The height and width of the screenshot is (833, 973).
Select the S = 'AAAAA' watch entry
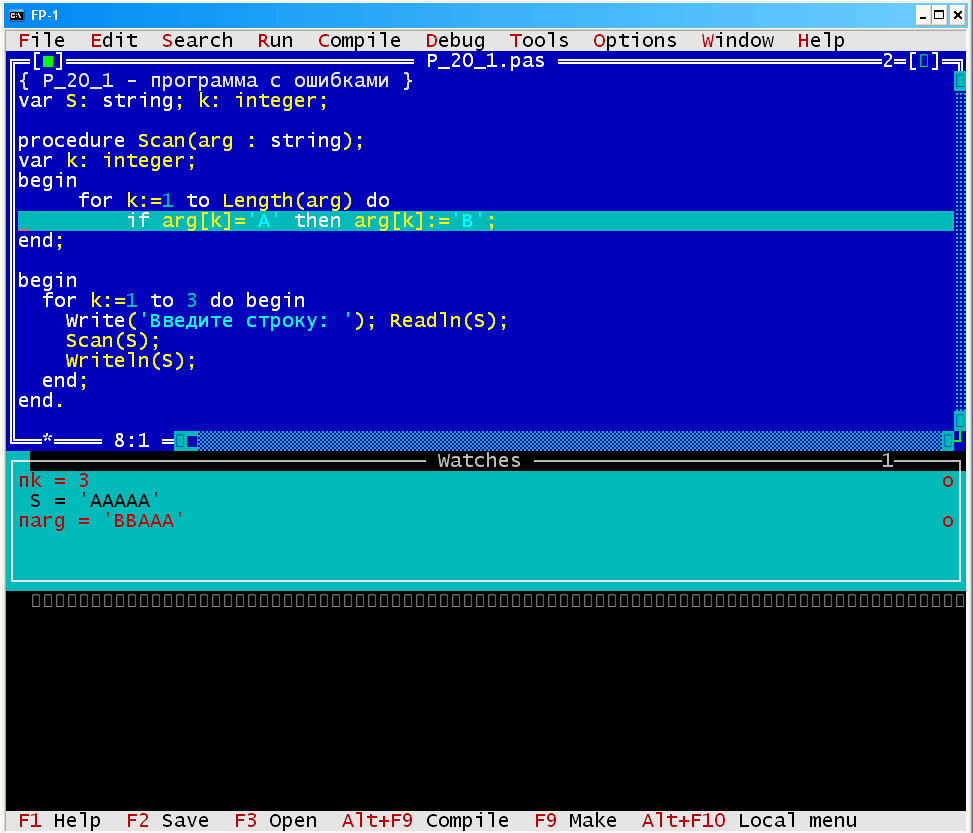click(95, 501)
